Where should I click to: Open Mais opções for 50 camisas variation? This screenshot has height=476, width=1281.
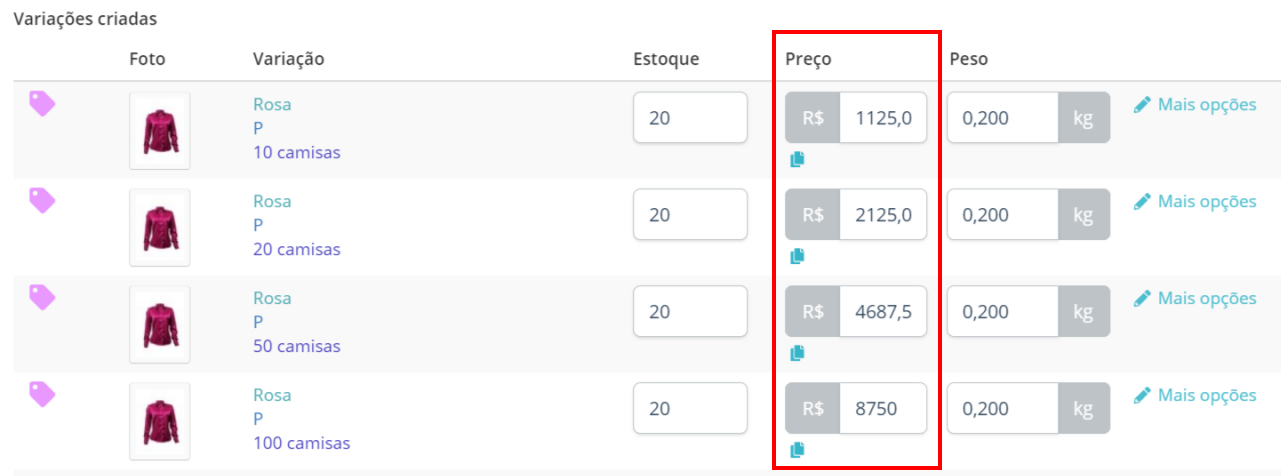coord(1195,298)
